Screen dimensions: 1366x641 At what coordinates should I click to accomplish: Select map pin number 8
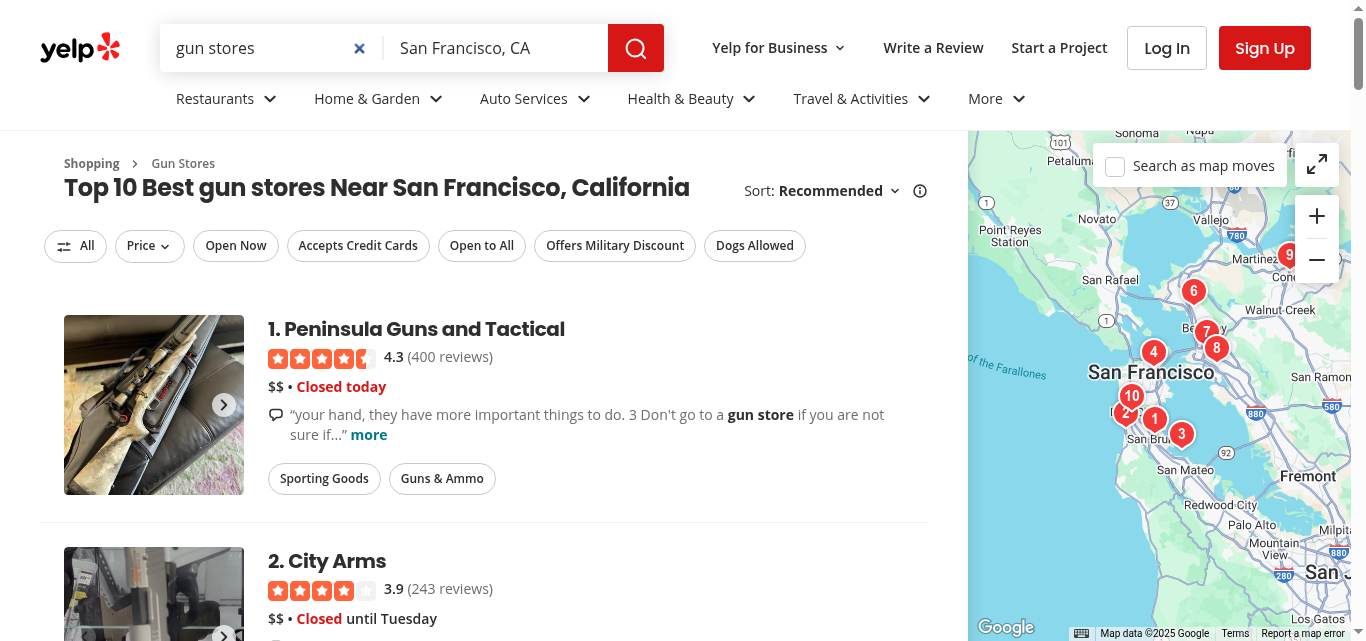[x=1216, y=348]
